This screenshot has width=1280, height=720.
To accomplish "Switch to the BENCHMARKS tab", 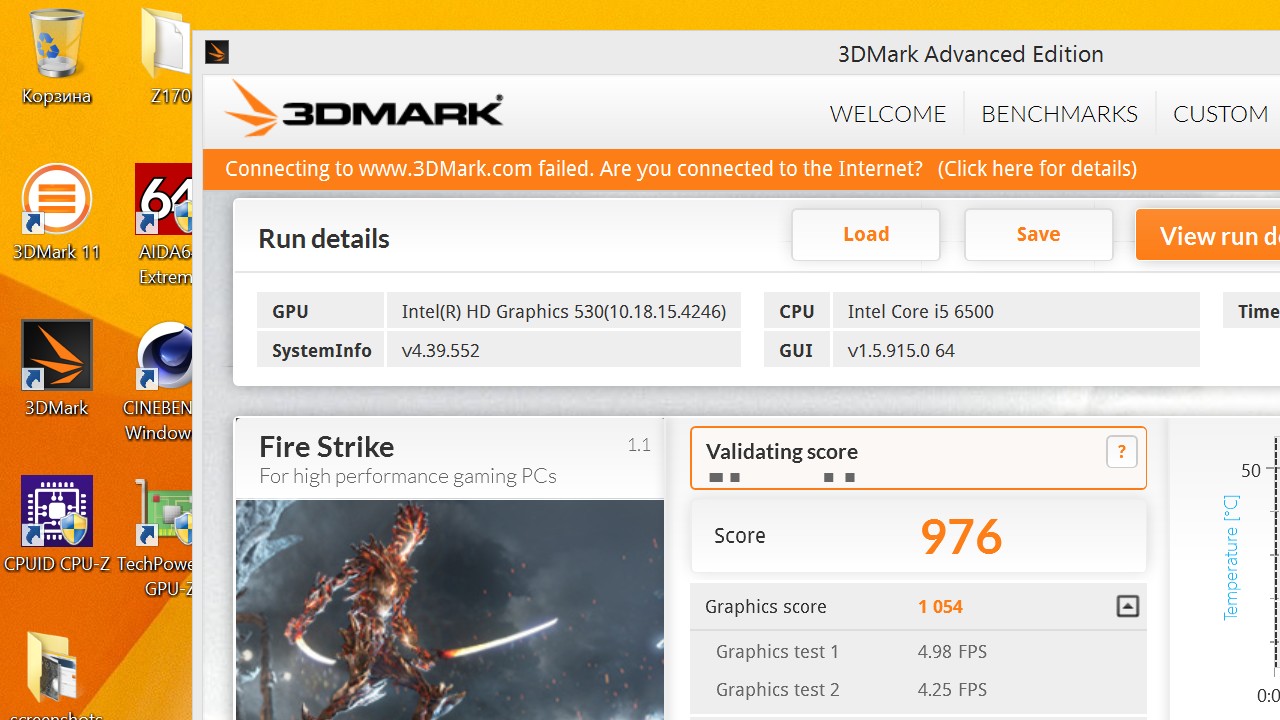I will [1059, 114].
